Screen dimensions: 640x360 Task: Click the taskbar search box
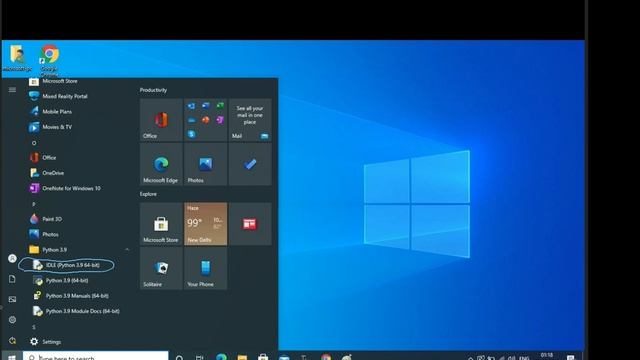(96, 356)
